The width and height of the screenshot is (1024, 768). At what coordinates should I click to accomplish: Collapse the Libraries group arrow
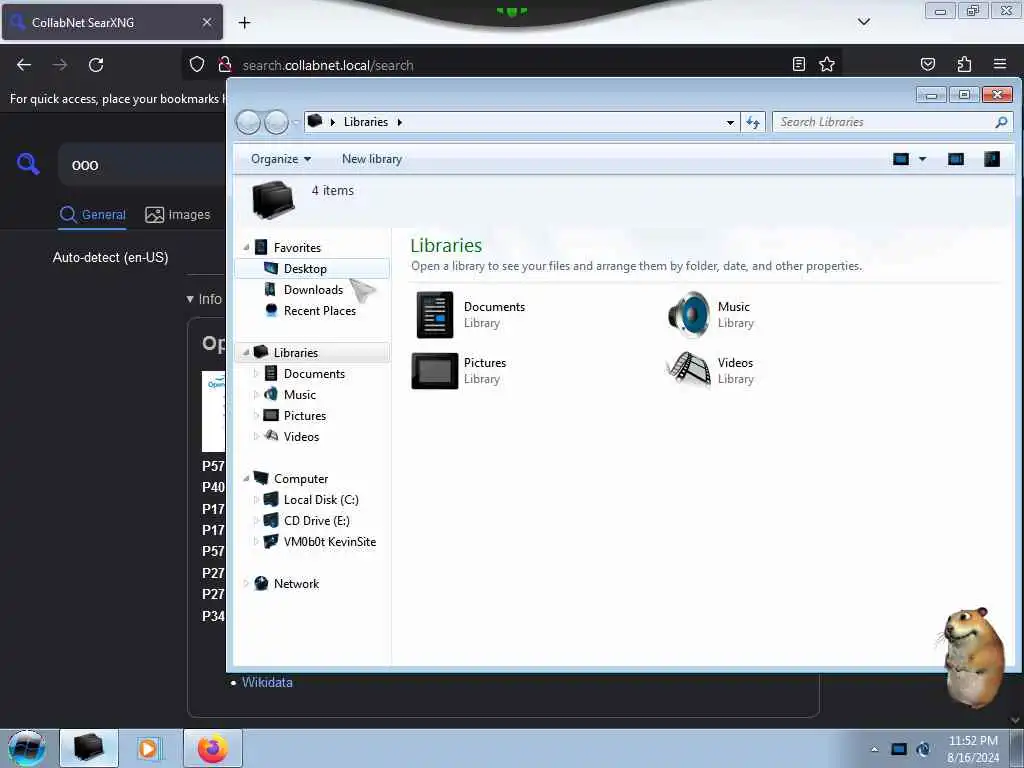tap(246, 353)
